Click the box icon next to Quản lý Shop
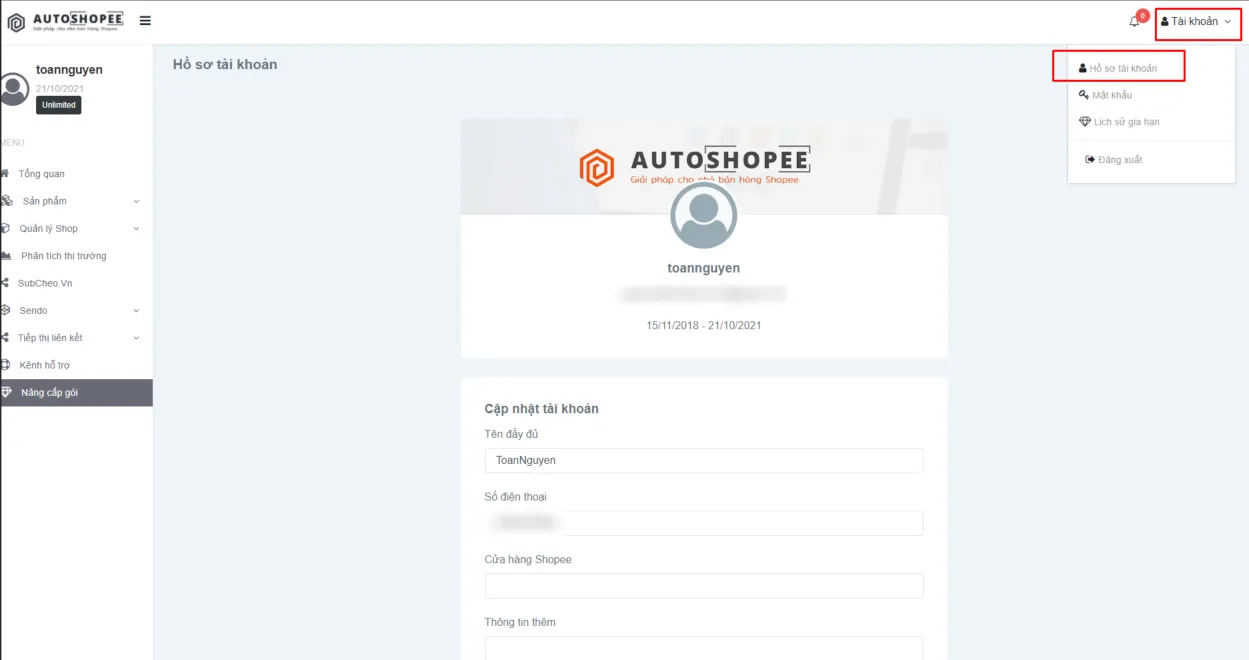The height and width of the screenshot is (660, 1249). (6, 228)
